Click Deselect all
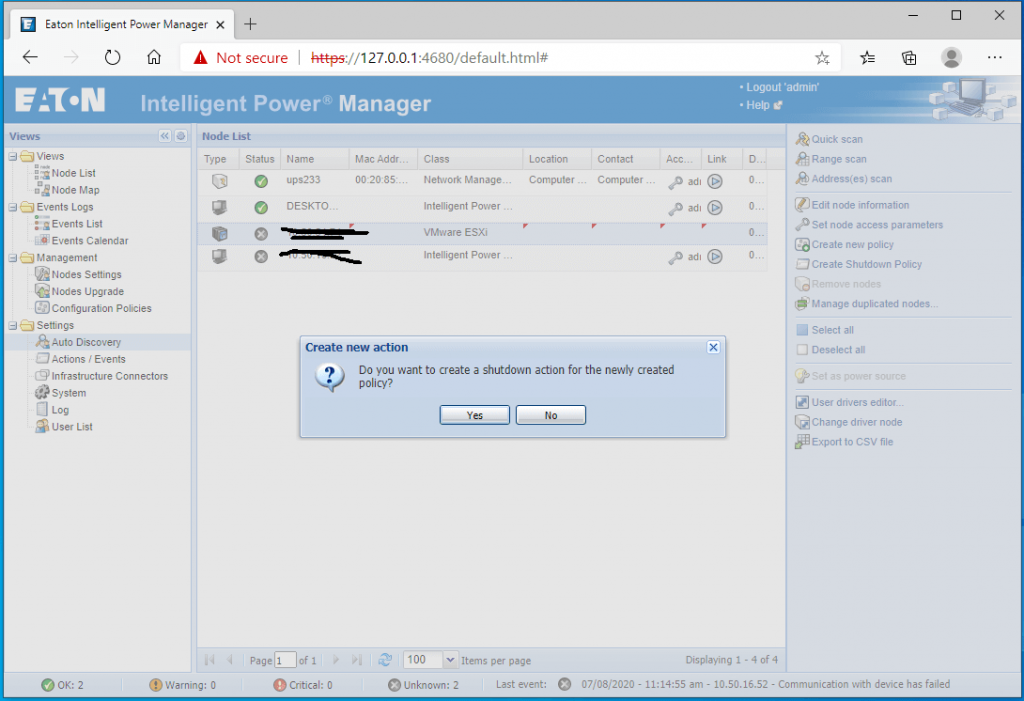Viewport: 1024px width, 701px height. click(838, 350)
